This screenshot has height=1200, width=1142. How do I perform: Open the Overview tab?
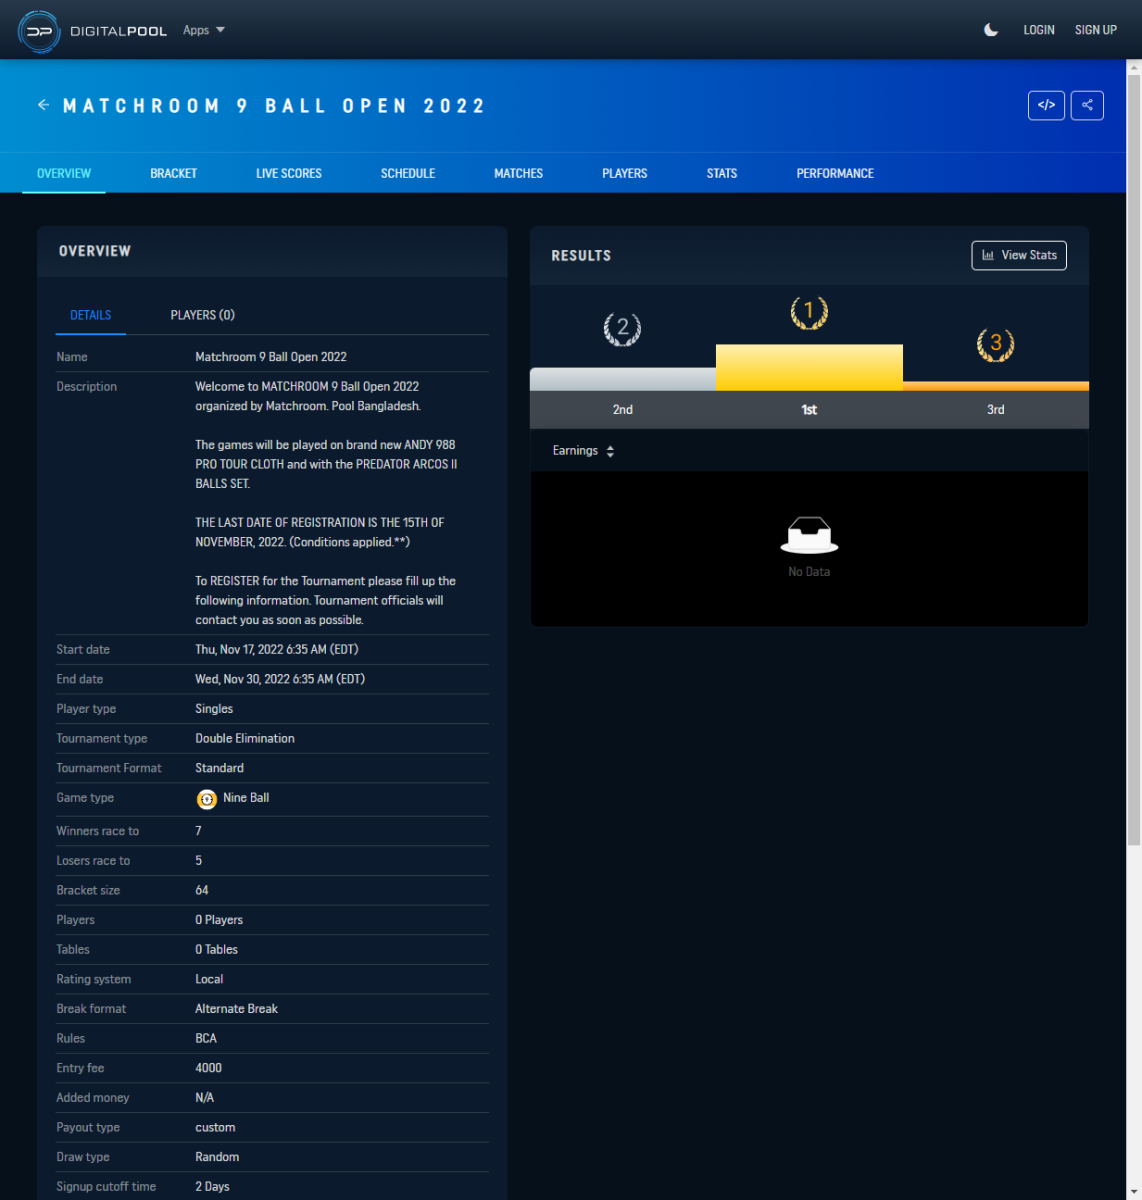(64, 173)
